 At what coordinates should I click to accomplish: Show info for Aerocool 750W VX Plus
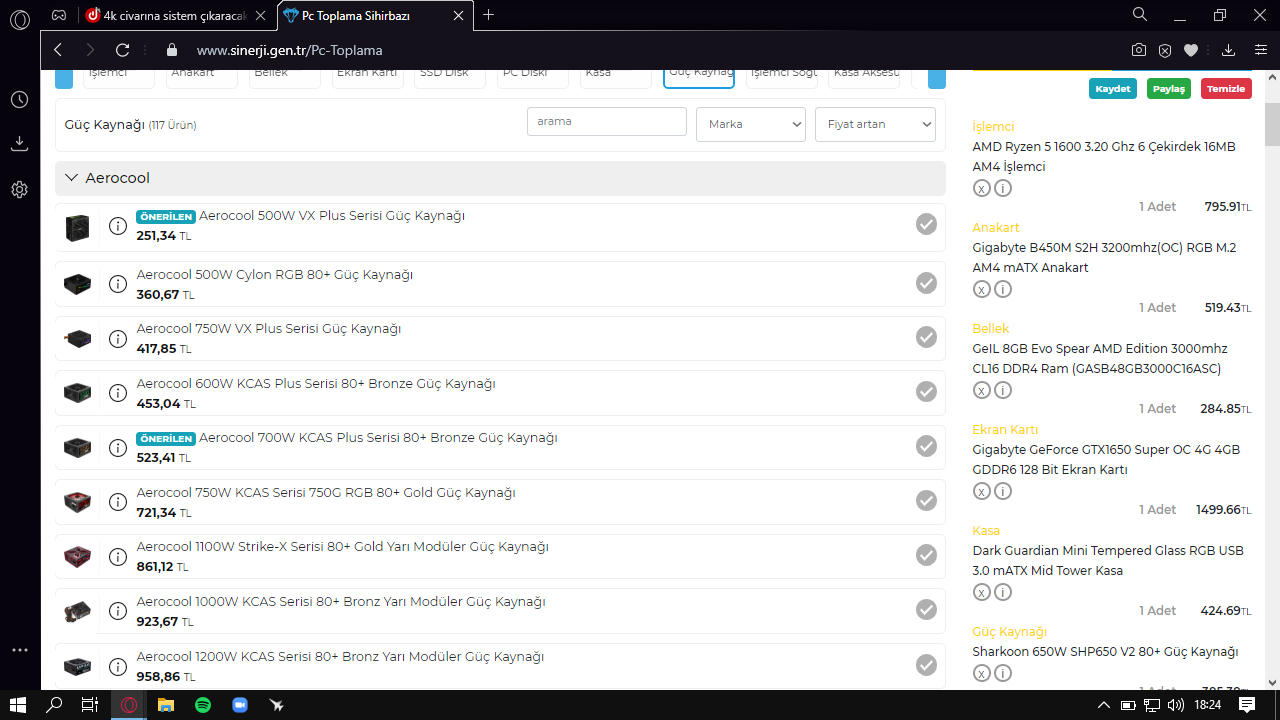118,338
